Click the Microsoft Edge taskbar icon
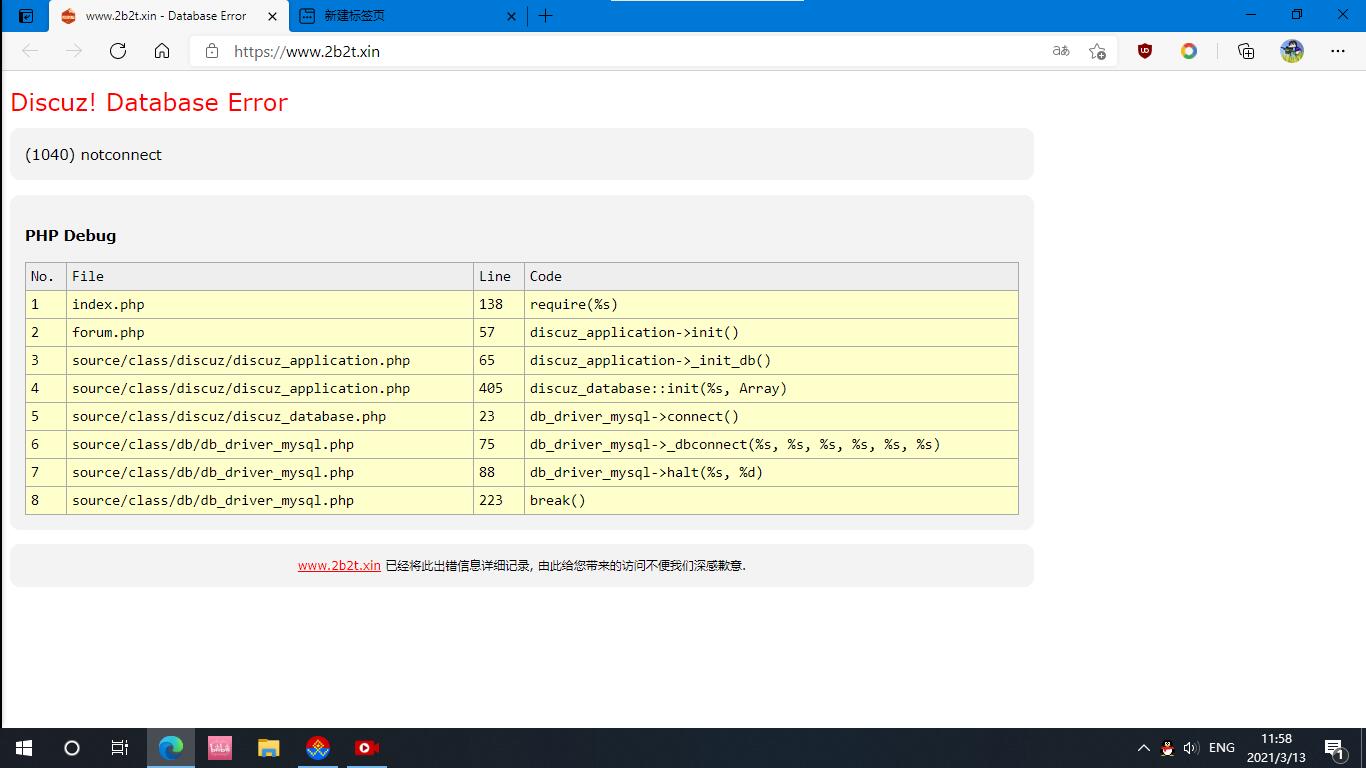 click(x=171, y=748)
